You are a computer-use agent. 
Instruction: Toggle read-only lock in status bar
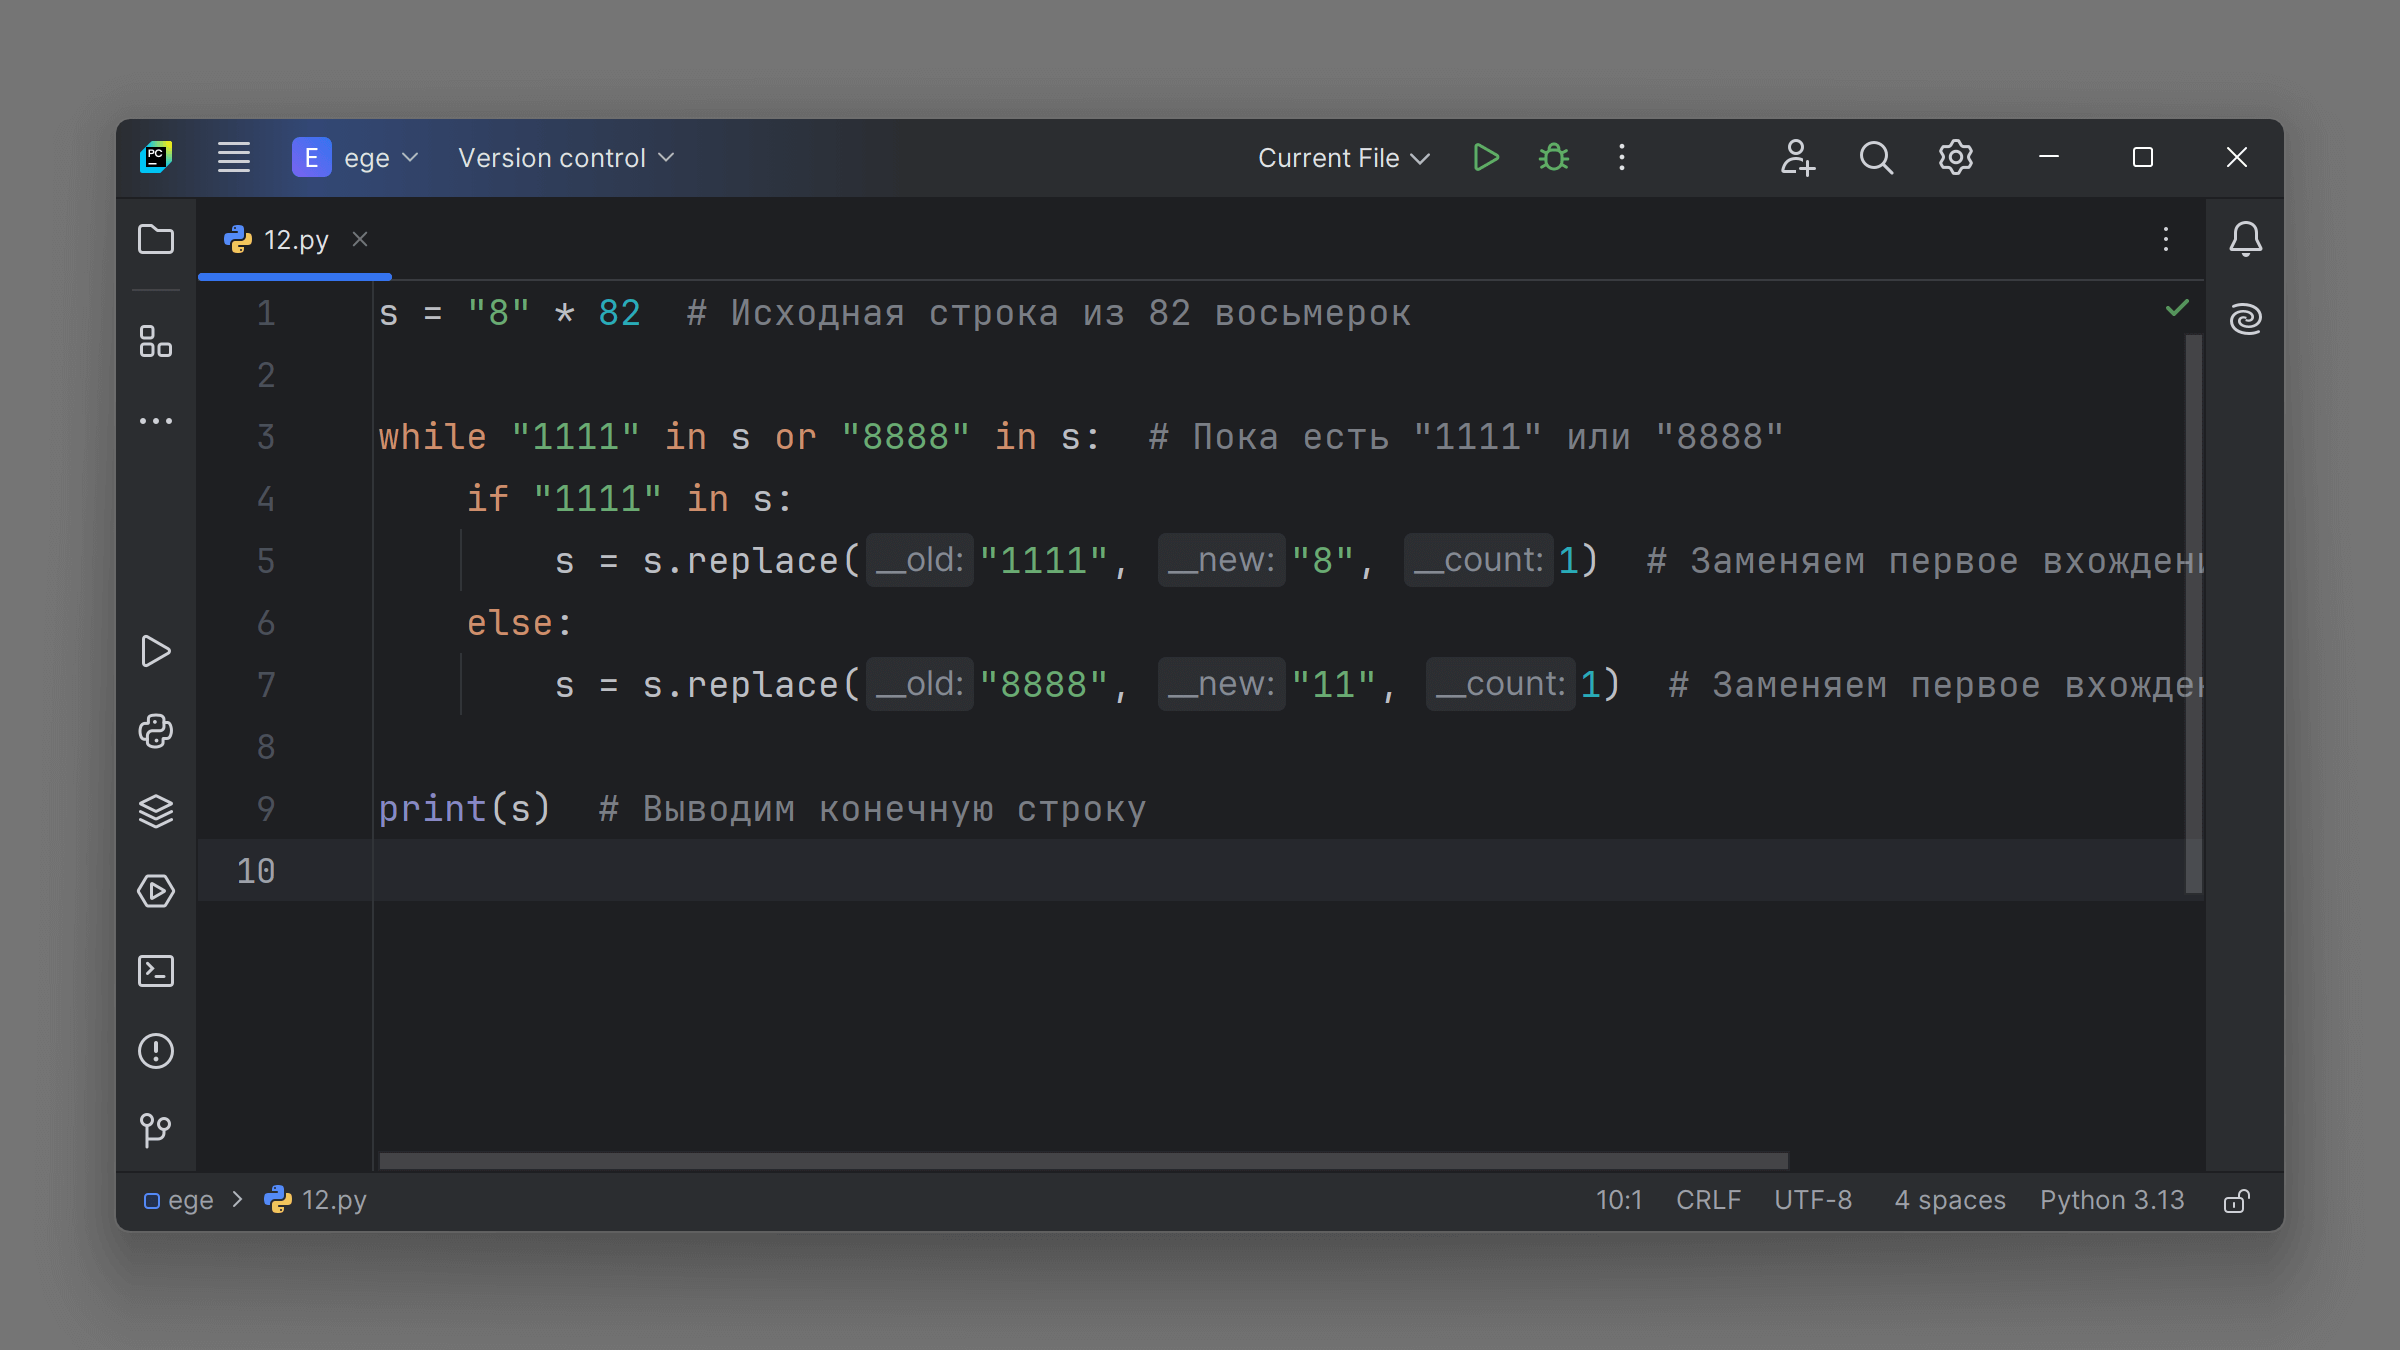[2236, 1201]
